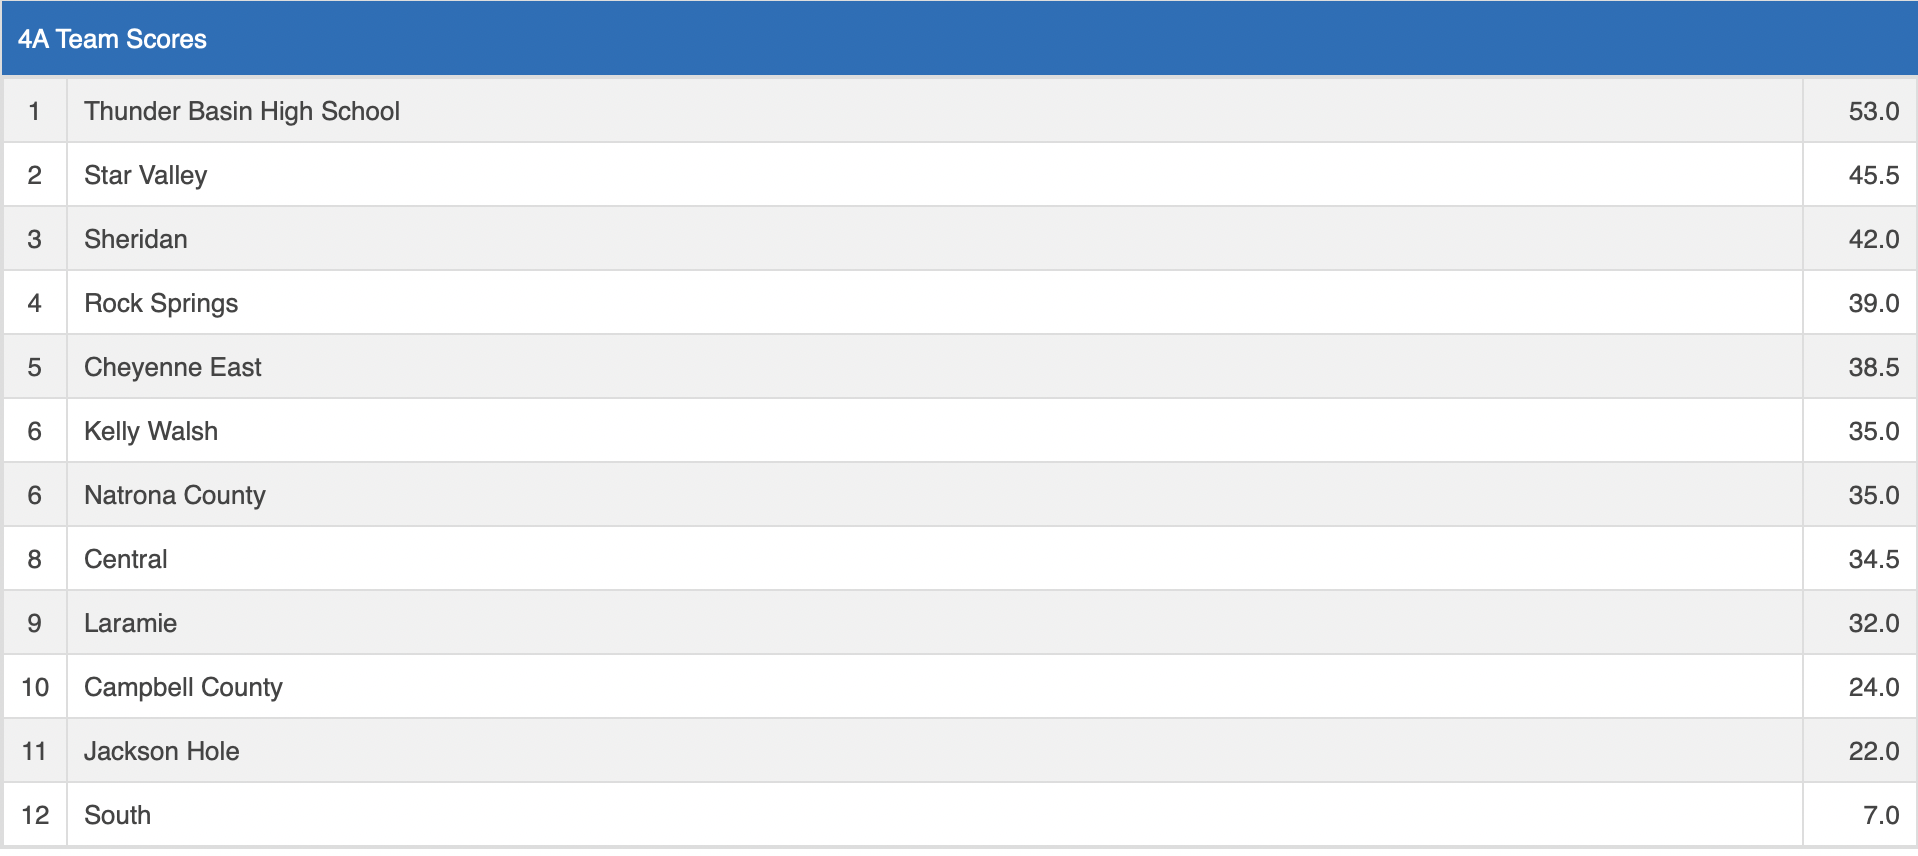Click Rock Springs team name
Image resolution: width=1918 pixels, height=856 pixels.
(160, 303)
